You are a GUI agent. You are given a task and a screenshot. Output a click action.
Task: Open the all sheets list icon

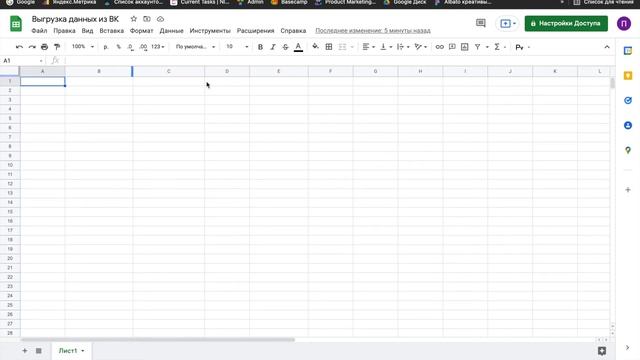[38, 351]
